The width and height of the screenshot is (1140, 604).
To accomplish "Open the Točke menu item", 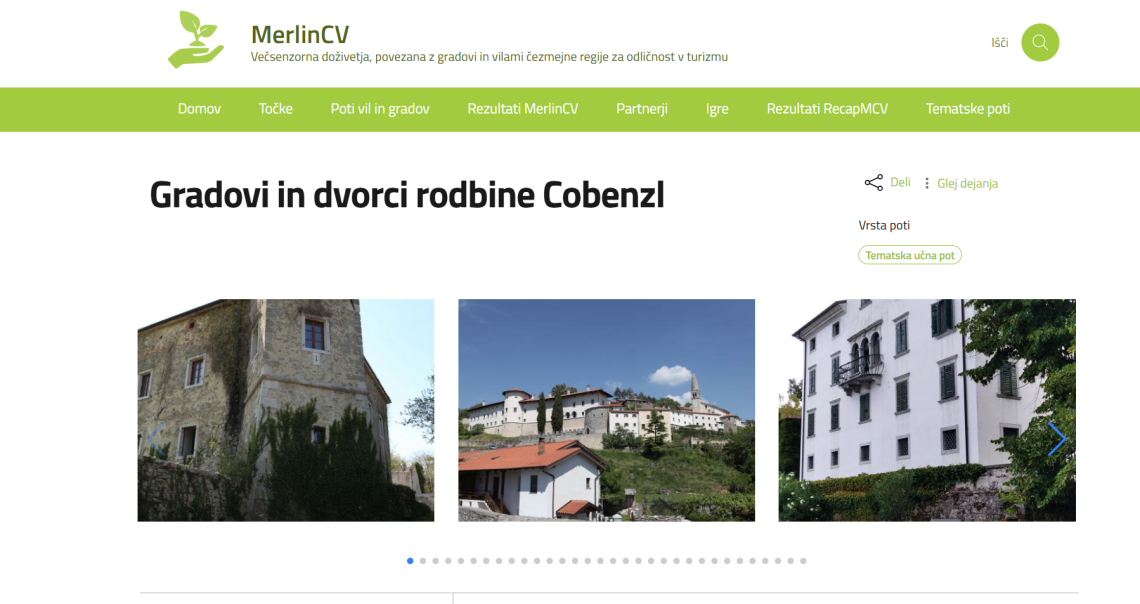I will pyautogui.click(x=275, y=109).
